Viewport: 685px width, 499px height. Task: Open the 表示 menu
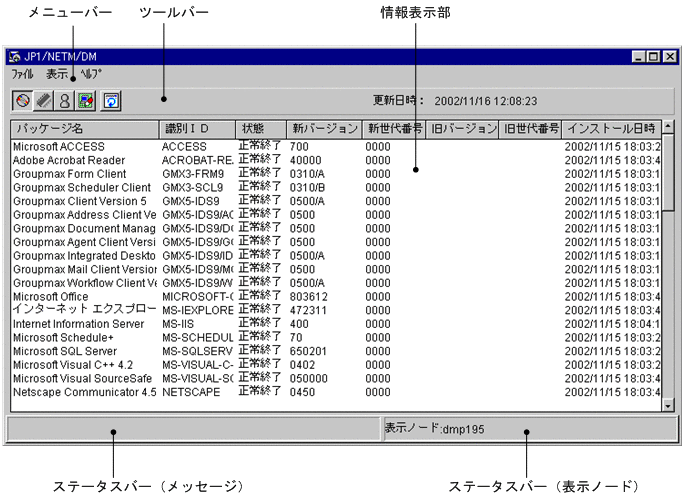pos(57,74)
